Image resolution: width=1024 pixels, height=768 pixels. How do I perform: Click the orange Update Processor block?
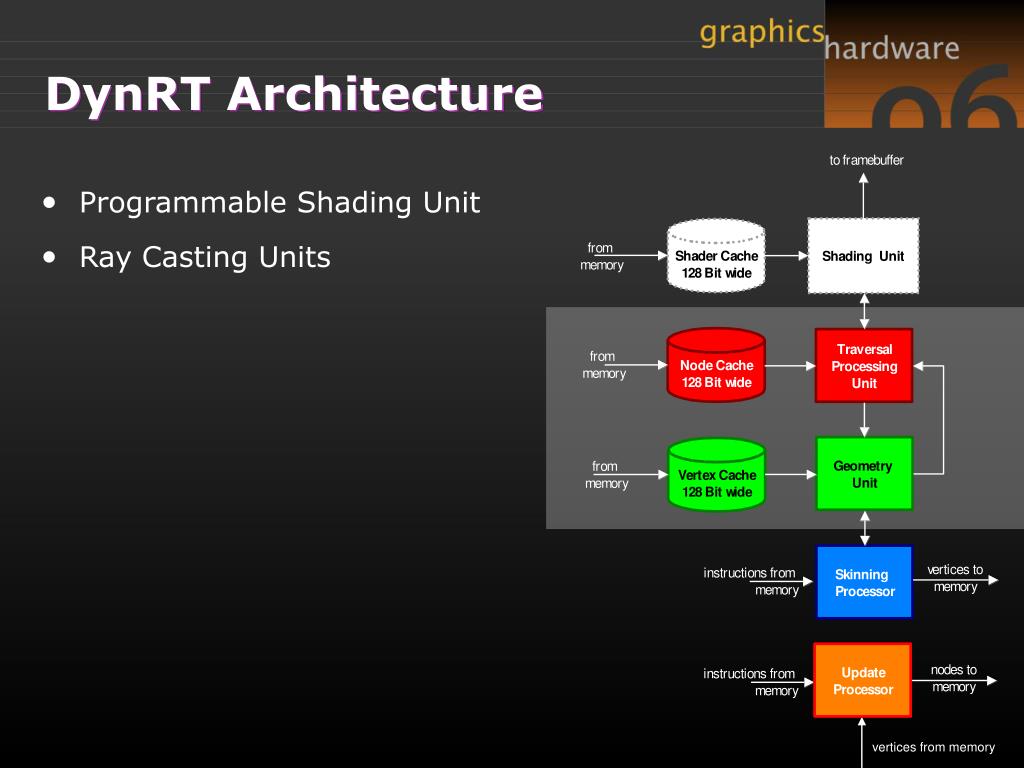pyautogui.click(x=863, y=680)
